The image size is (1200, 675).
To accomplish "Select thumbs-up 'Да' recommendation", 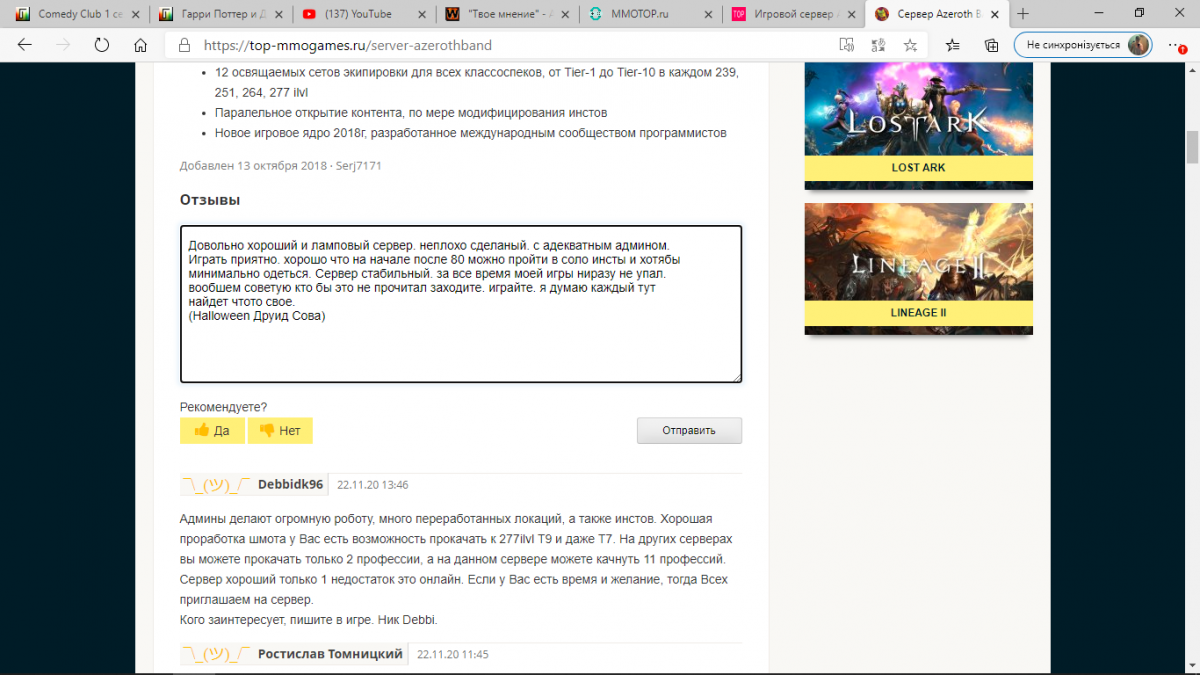I will tap(212, 430).
